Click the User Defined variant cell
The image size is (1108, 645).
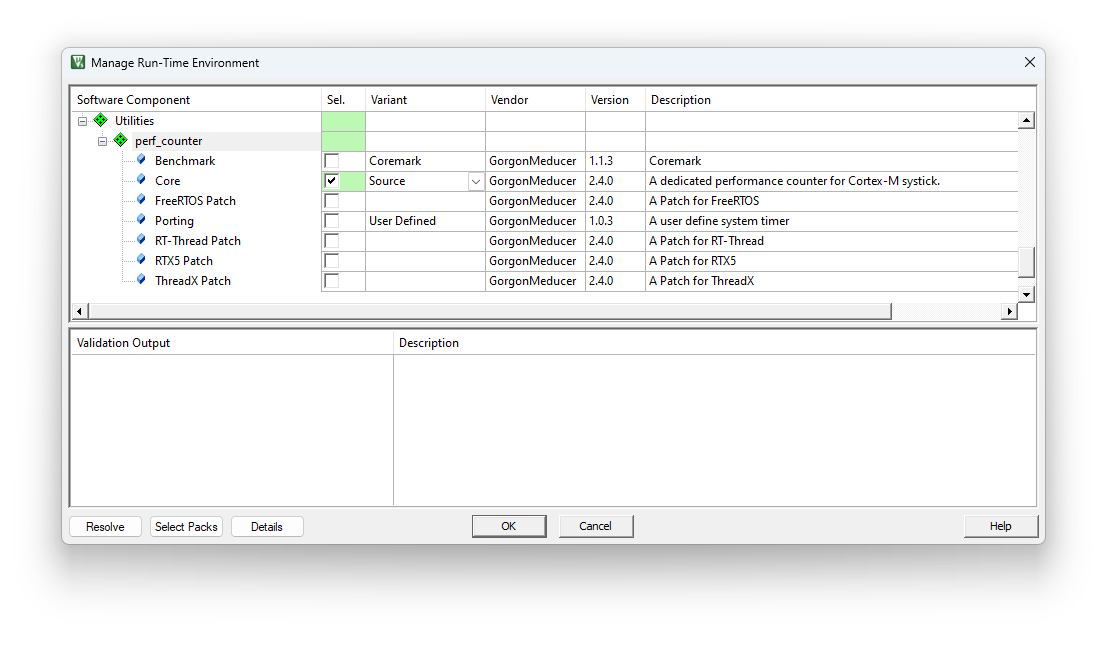[x=425, y=221]
